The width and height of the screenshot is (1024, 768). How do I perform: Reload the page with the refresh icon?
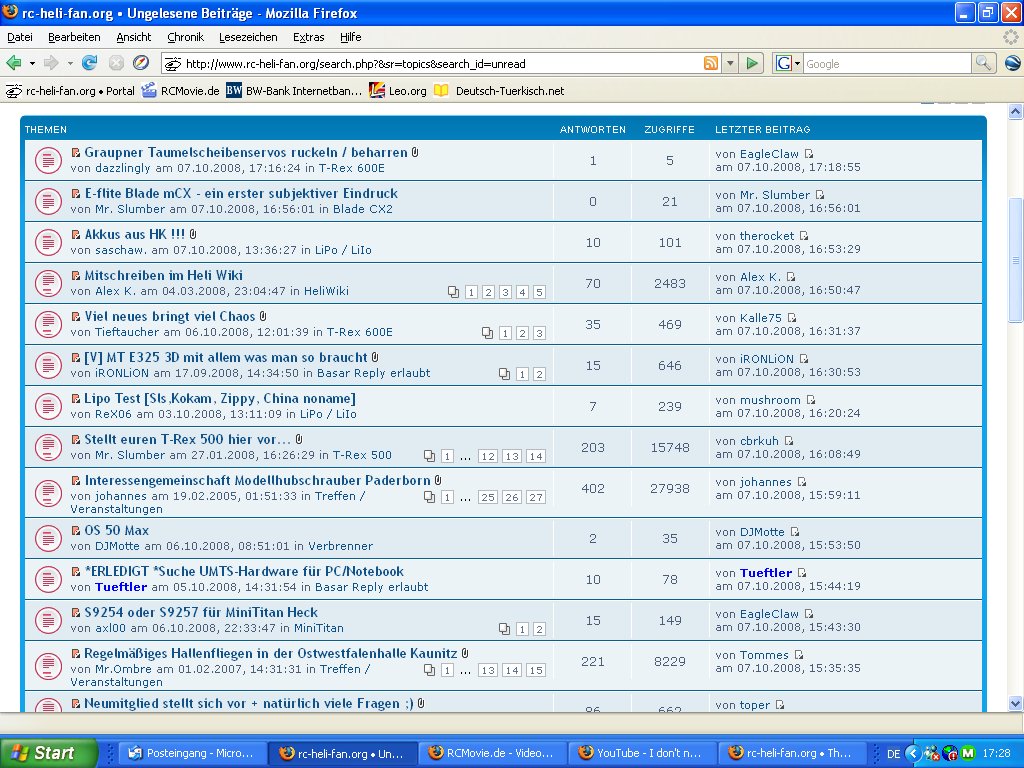tap(89, 63)
